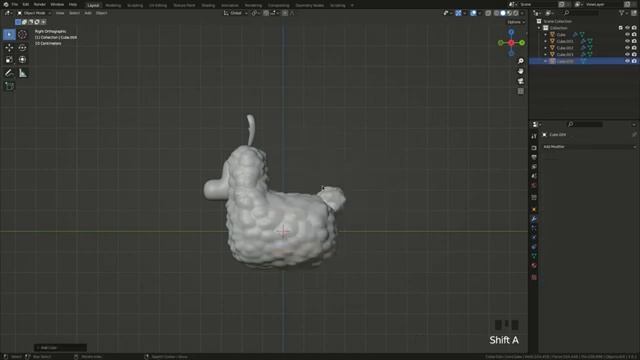This screenshot has height=360, width=640.
Task: Expand the Cube.001 tree item
Action: (x=546, y=41)
